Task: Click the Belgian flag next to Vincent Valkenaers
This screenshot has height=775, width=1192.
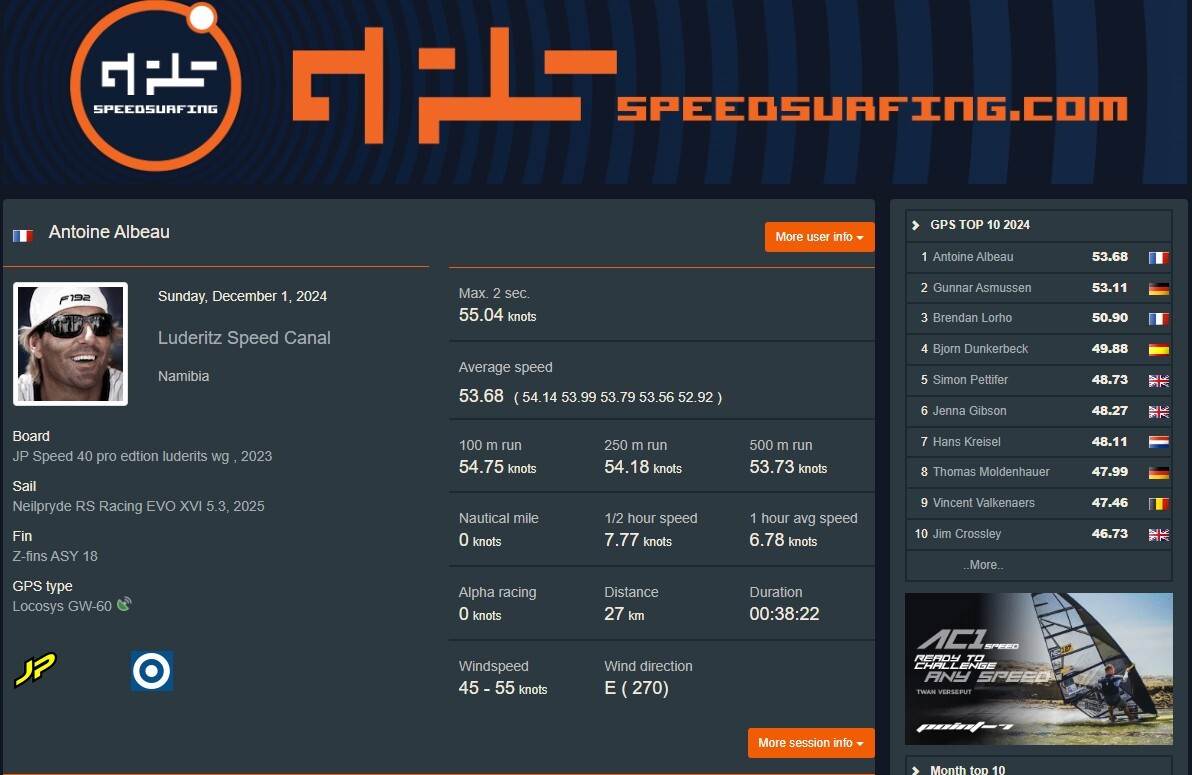Action: pos(1159,503)
